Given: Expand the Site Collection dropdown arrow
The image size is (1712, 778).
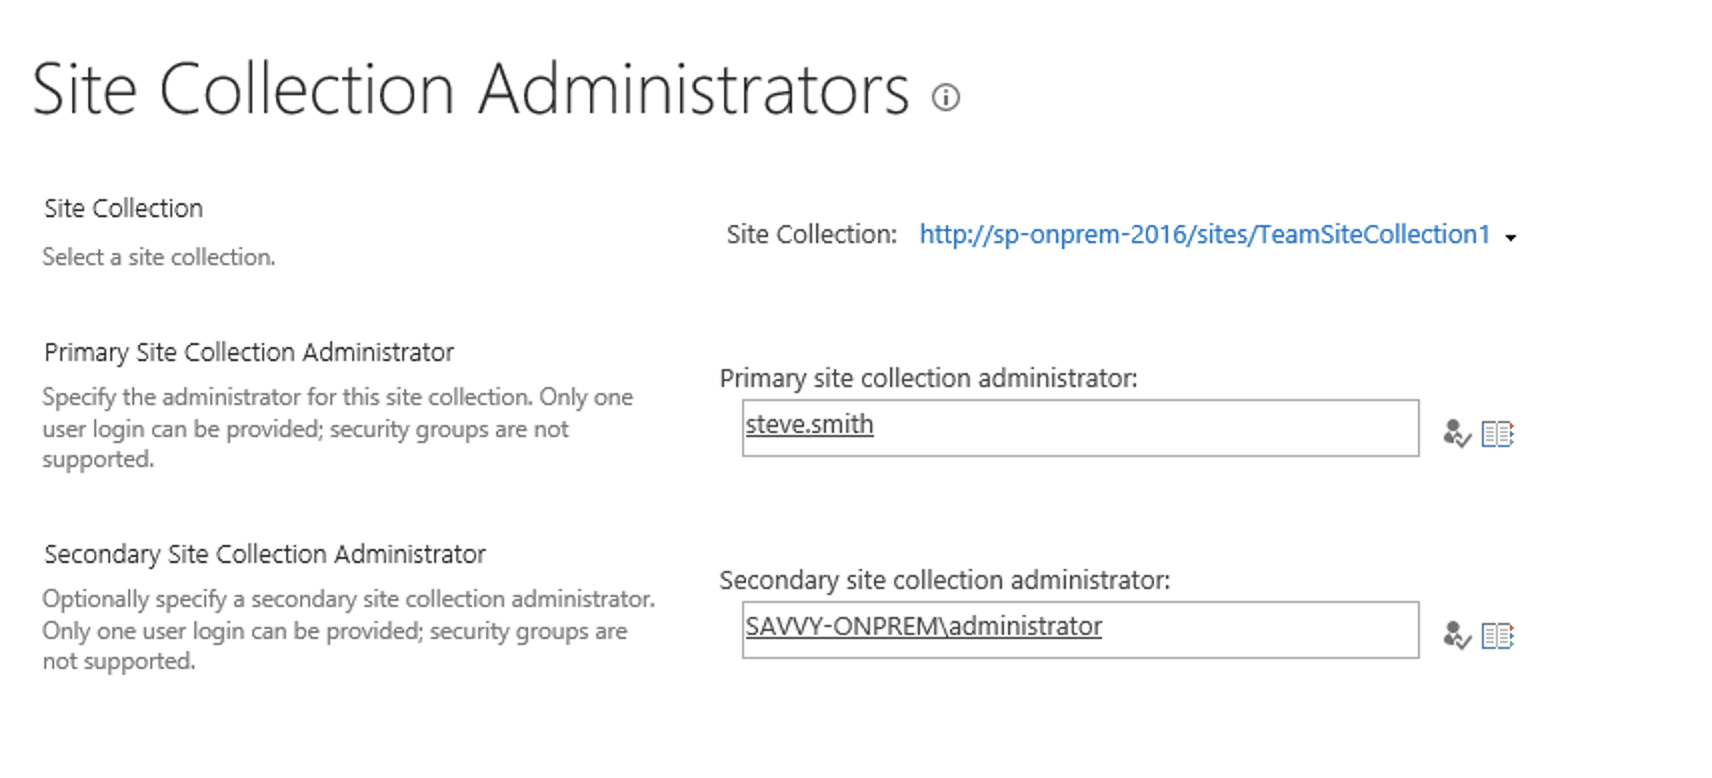Looking at the screenshot, I should (1511, 238).
